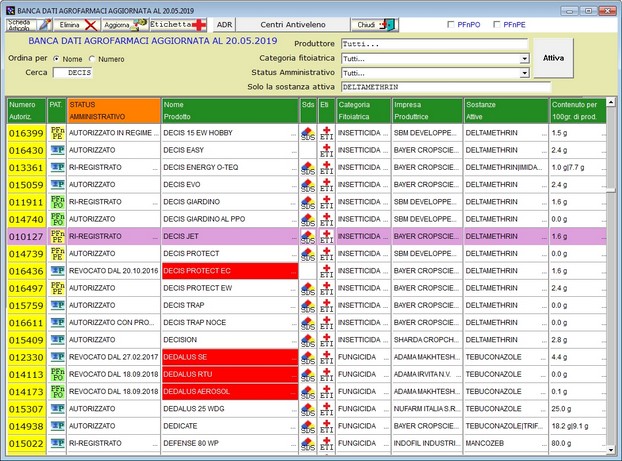Viewport: 622px width, 461px height.
Task: Open ETI icon for DECISION
Action: pos(326,340)
